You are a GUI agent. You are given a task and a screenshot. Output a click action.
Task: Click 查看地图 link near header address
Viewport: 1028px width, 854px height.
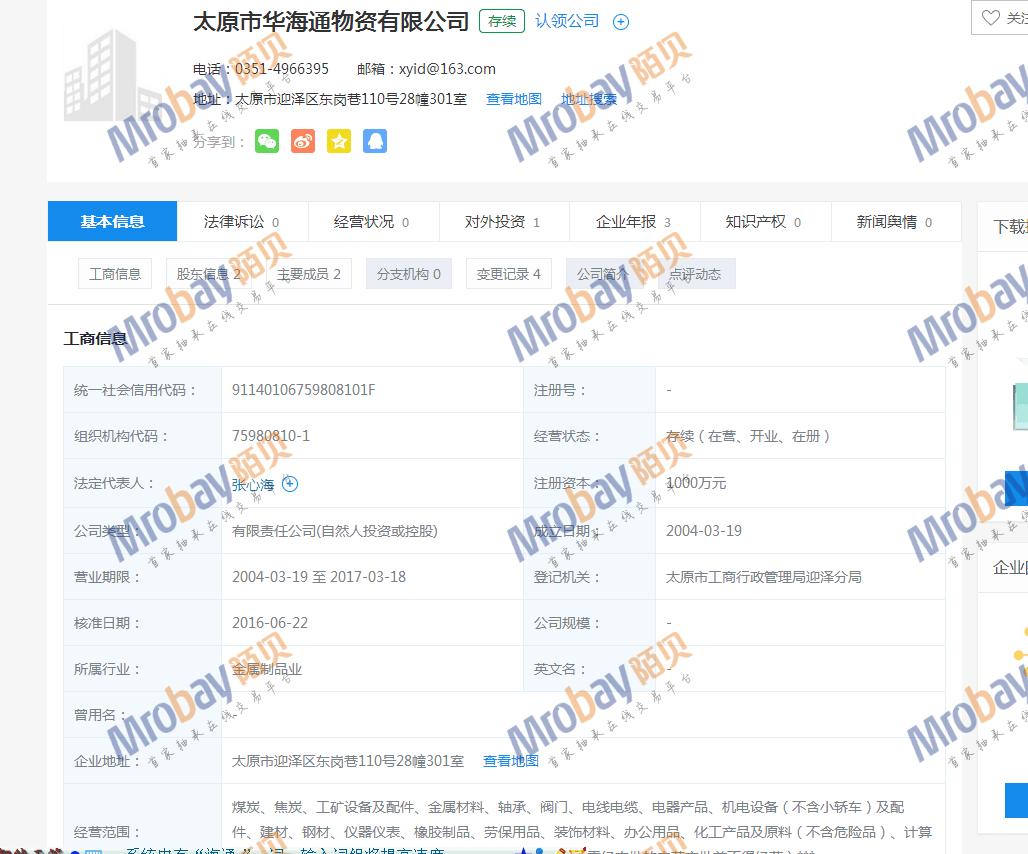(x=514, y=99)
